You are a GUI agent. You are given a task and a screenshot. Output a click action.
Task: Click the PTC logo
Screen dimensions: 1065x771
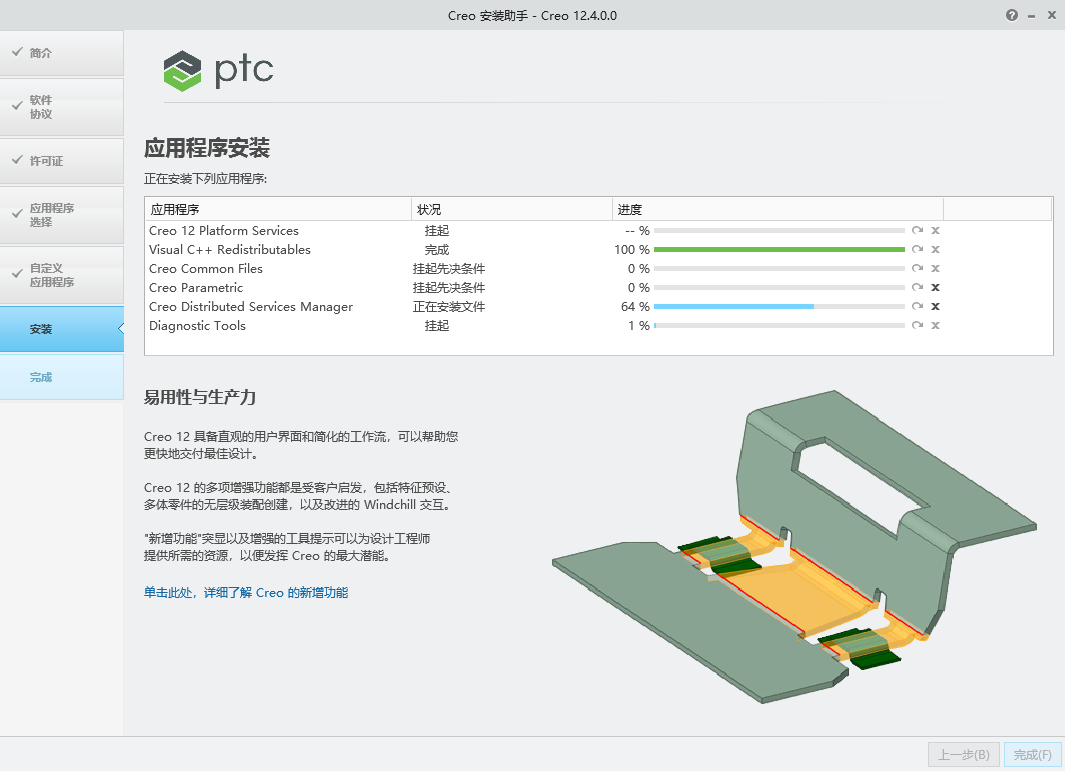click(x=218, y=70)
